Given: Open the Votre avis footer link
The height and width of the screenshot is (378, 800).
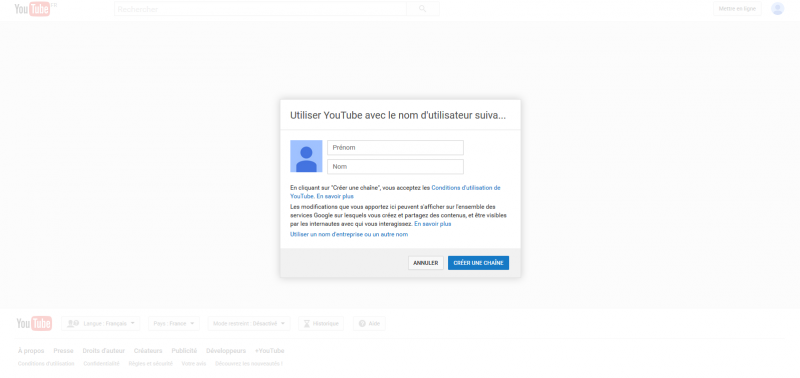Looking at the screenshot, I should pyautogui.click(x=194, y=364).
